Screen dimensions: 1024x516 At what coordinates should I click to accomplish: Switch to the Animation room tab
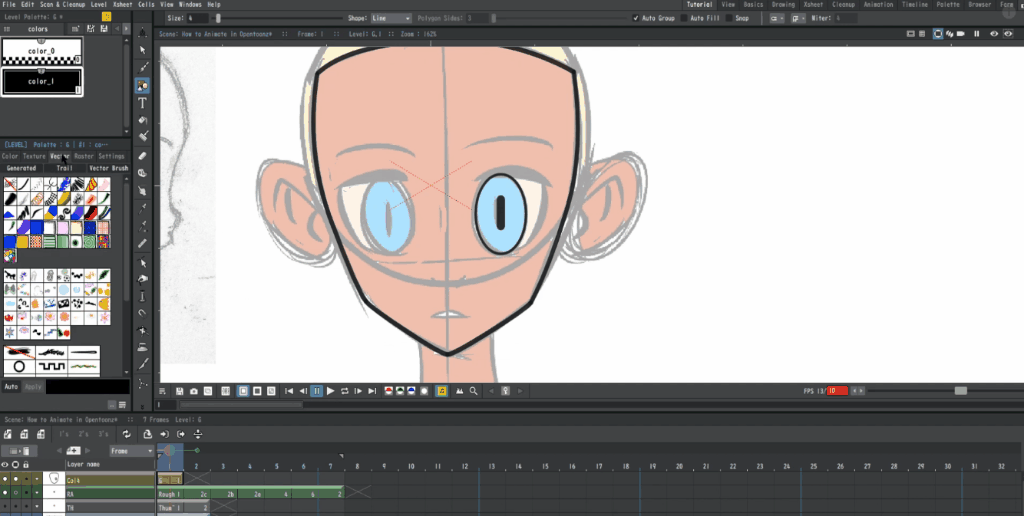click(x=878, y=5)
